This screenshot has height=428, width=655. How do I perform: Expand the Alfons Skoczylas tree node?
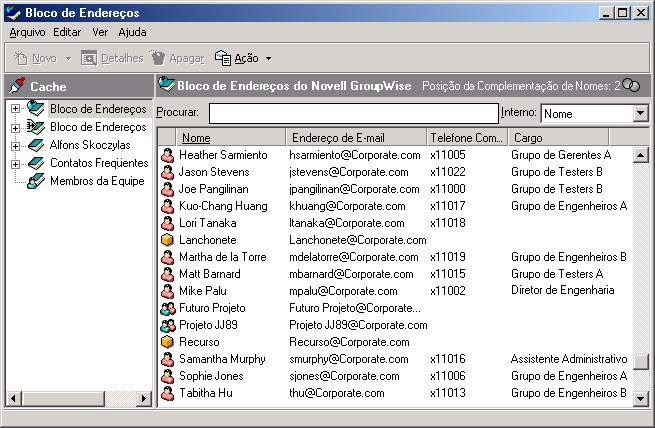click(x=16, y=145)
